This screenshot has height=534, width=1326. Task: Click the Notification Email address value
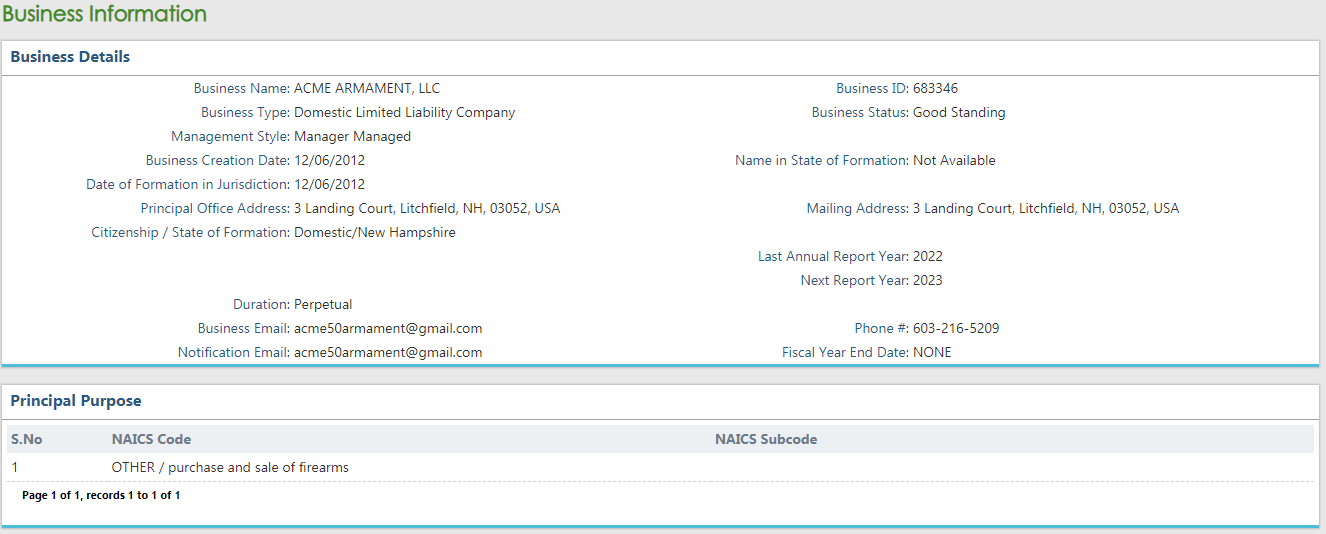point(388,352)
